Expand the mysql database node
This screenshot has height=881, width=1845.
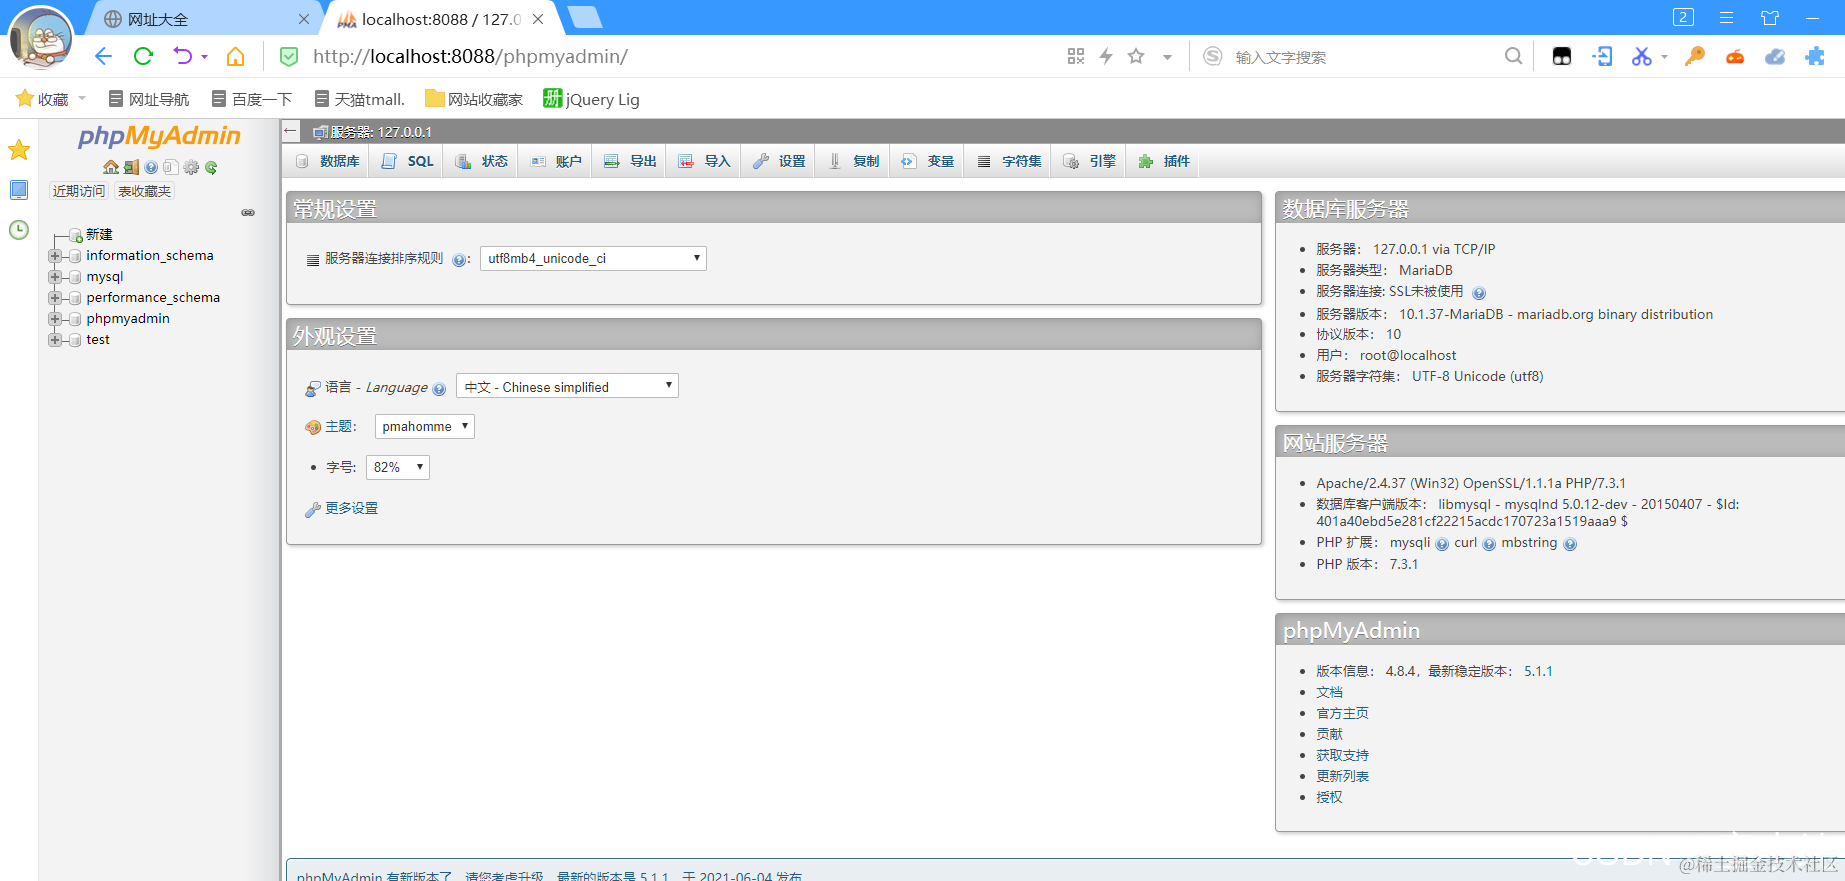[x=55, y=277]
